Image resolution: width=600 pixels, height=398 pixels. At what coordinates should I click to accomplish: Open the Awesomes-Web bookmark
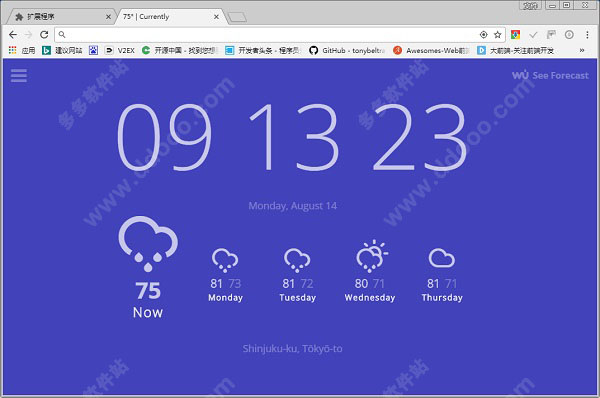tap(431, 50)
